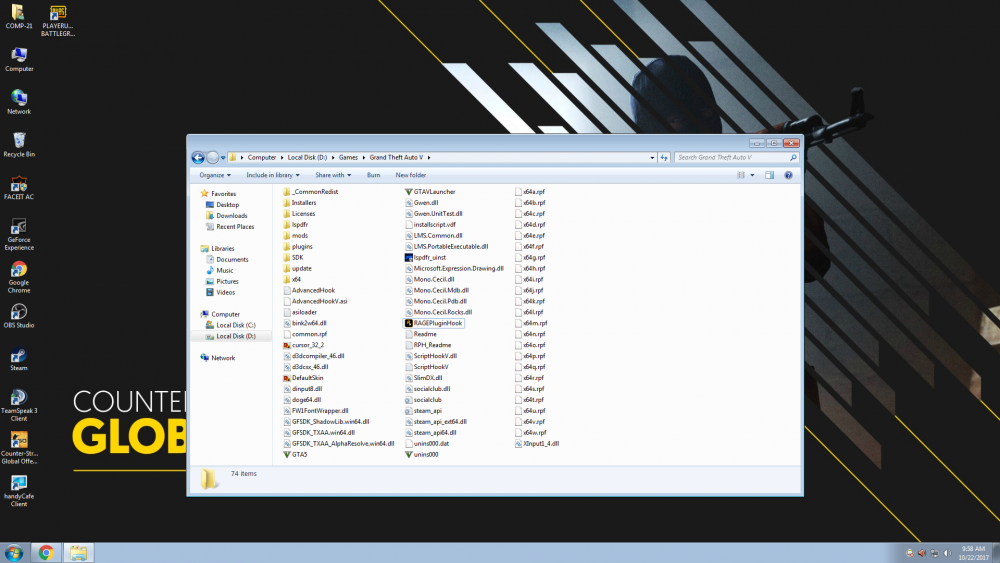The width and height of the screenshot is (1000, 563).
Task: Select the GTAVLauncher file
Action: click(x=430, y=192)
